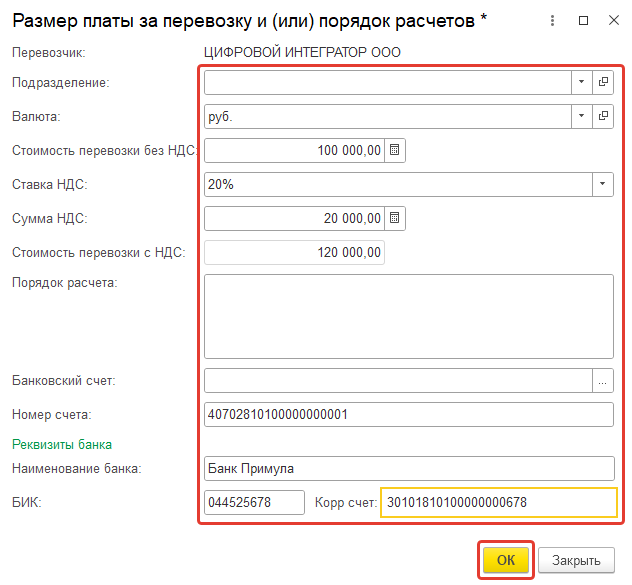
Task: Close the dialog with the X icon
Action: coord(613,20)
